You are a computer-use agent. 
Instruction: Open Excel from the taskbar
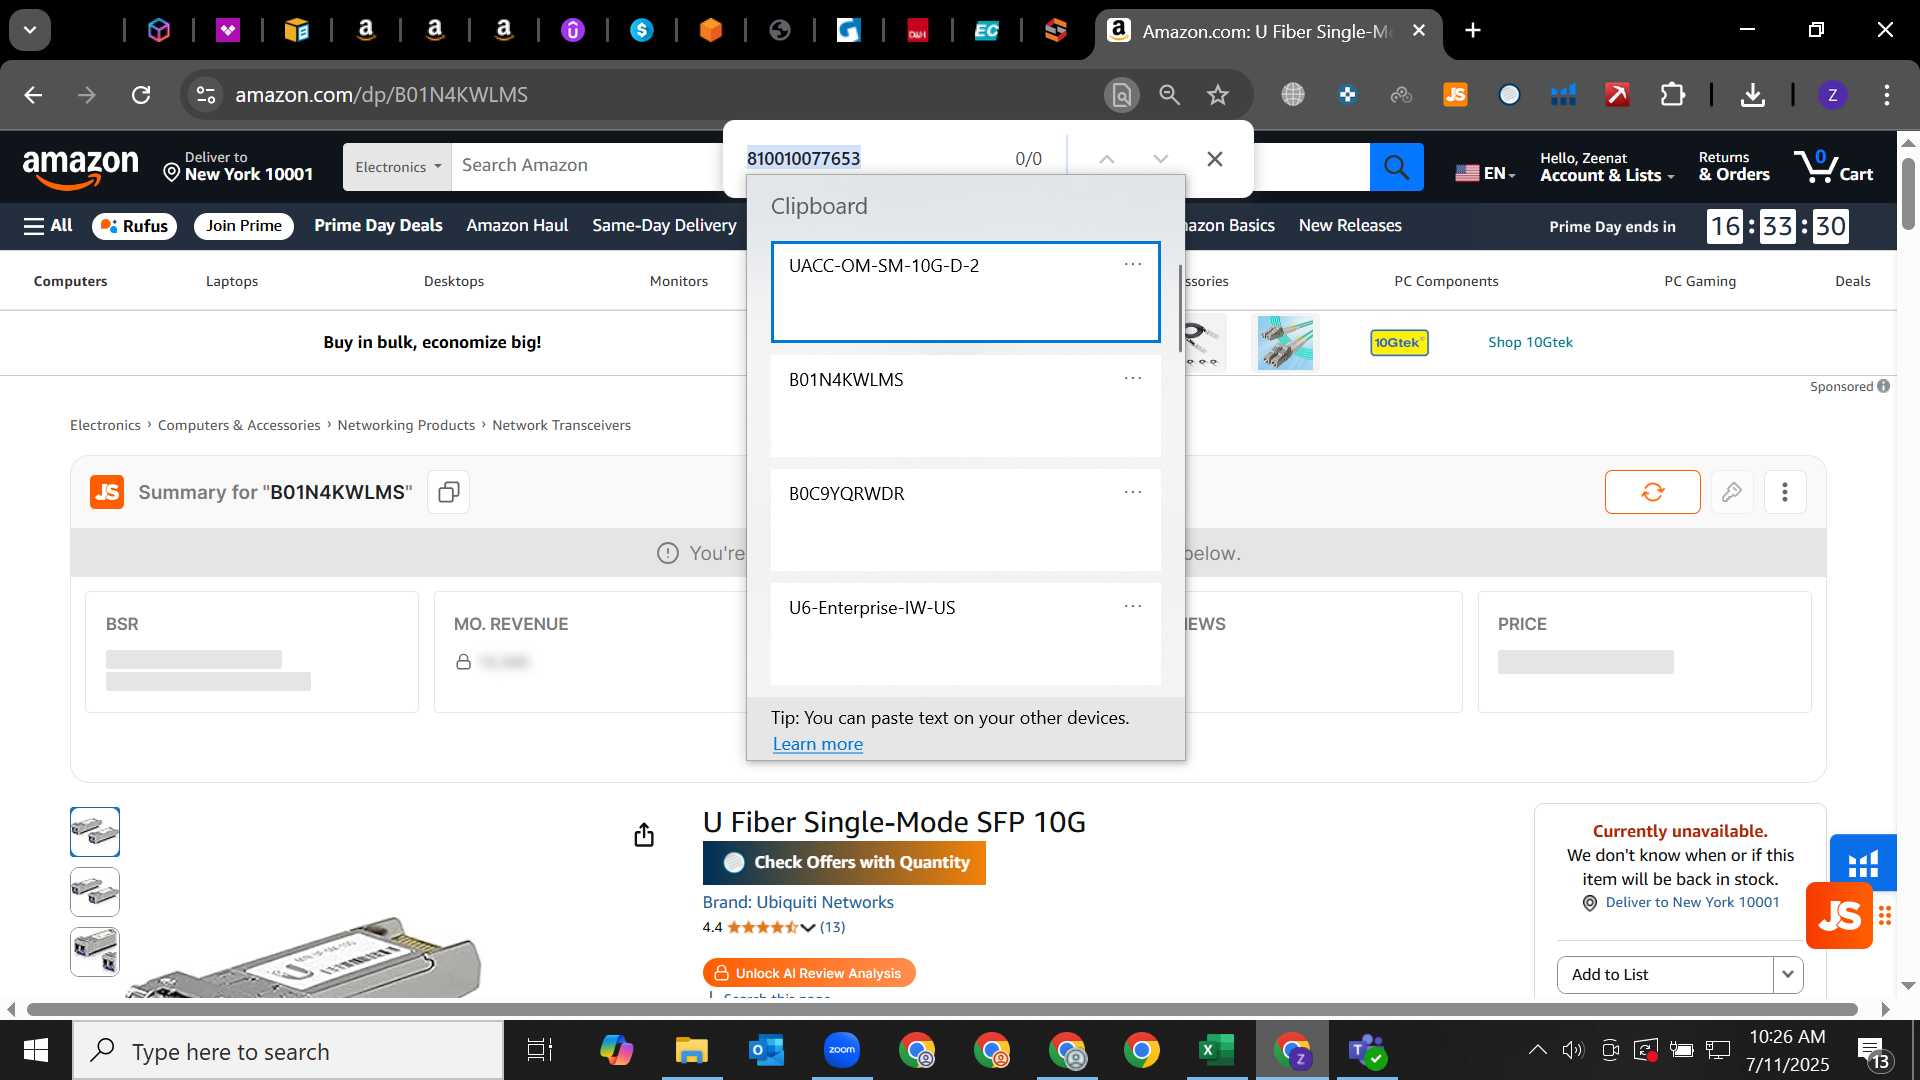pyautogui.click(x=1217, y=1050)
